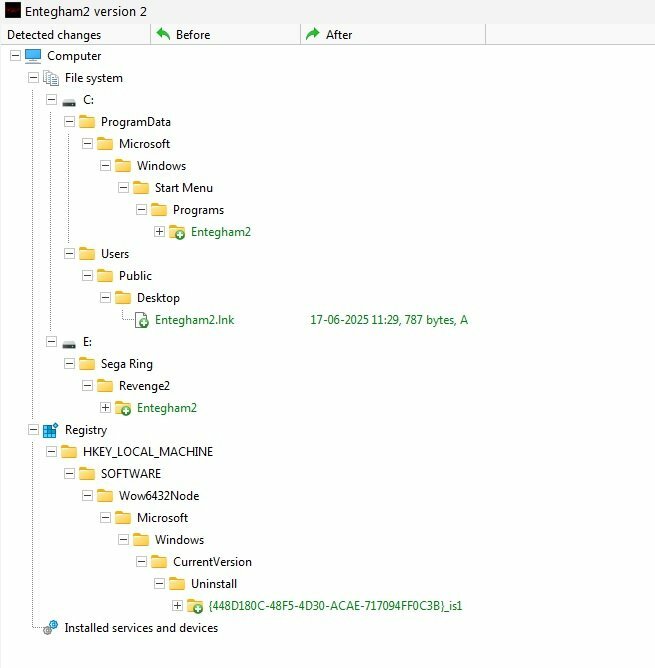The image size is (655, 668).
Task: Click the Uninstall folder icon
Action: [x=177, y=584]
